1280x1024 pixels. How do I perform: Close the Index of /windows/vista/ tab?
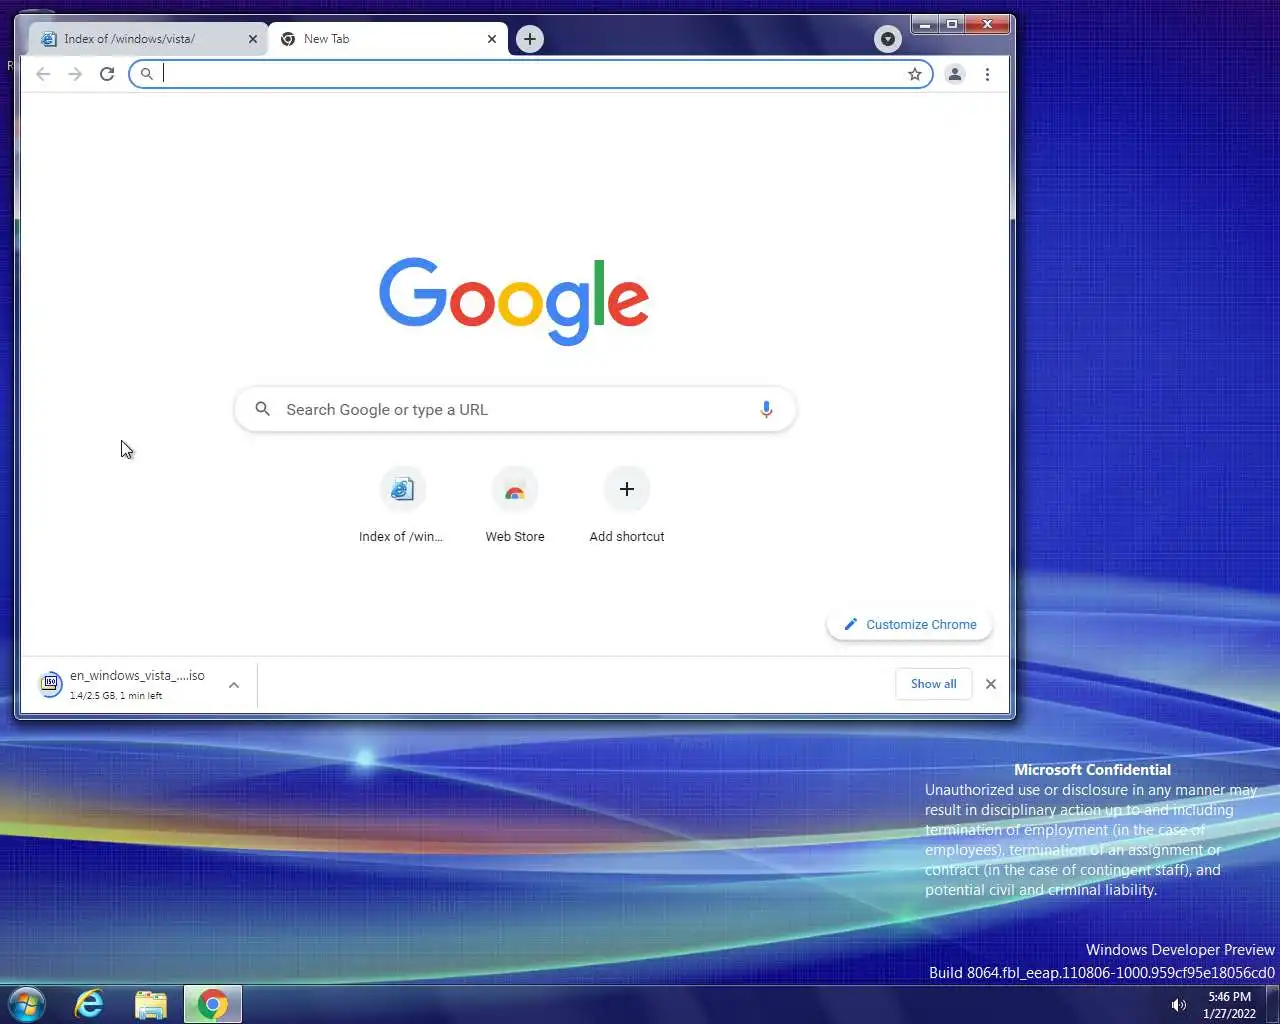(252, 39)
